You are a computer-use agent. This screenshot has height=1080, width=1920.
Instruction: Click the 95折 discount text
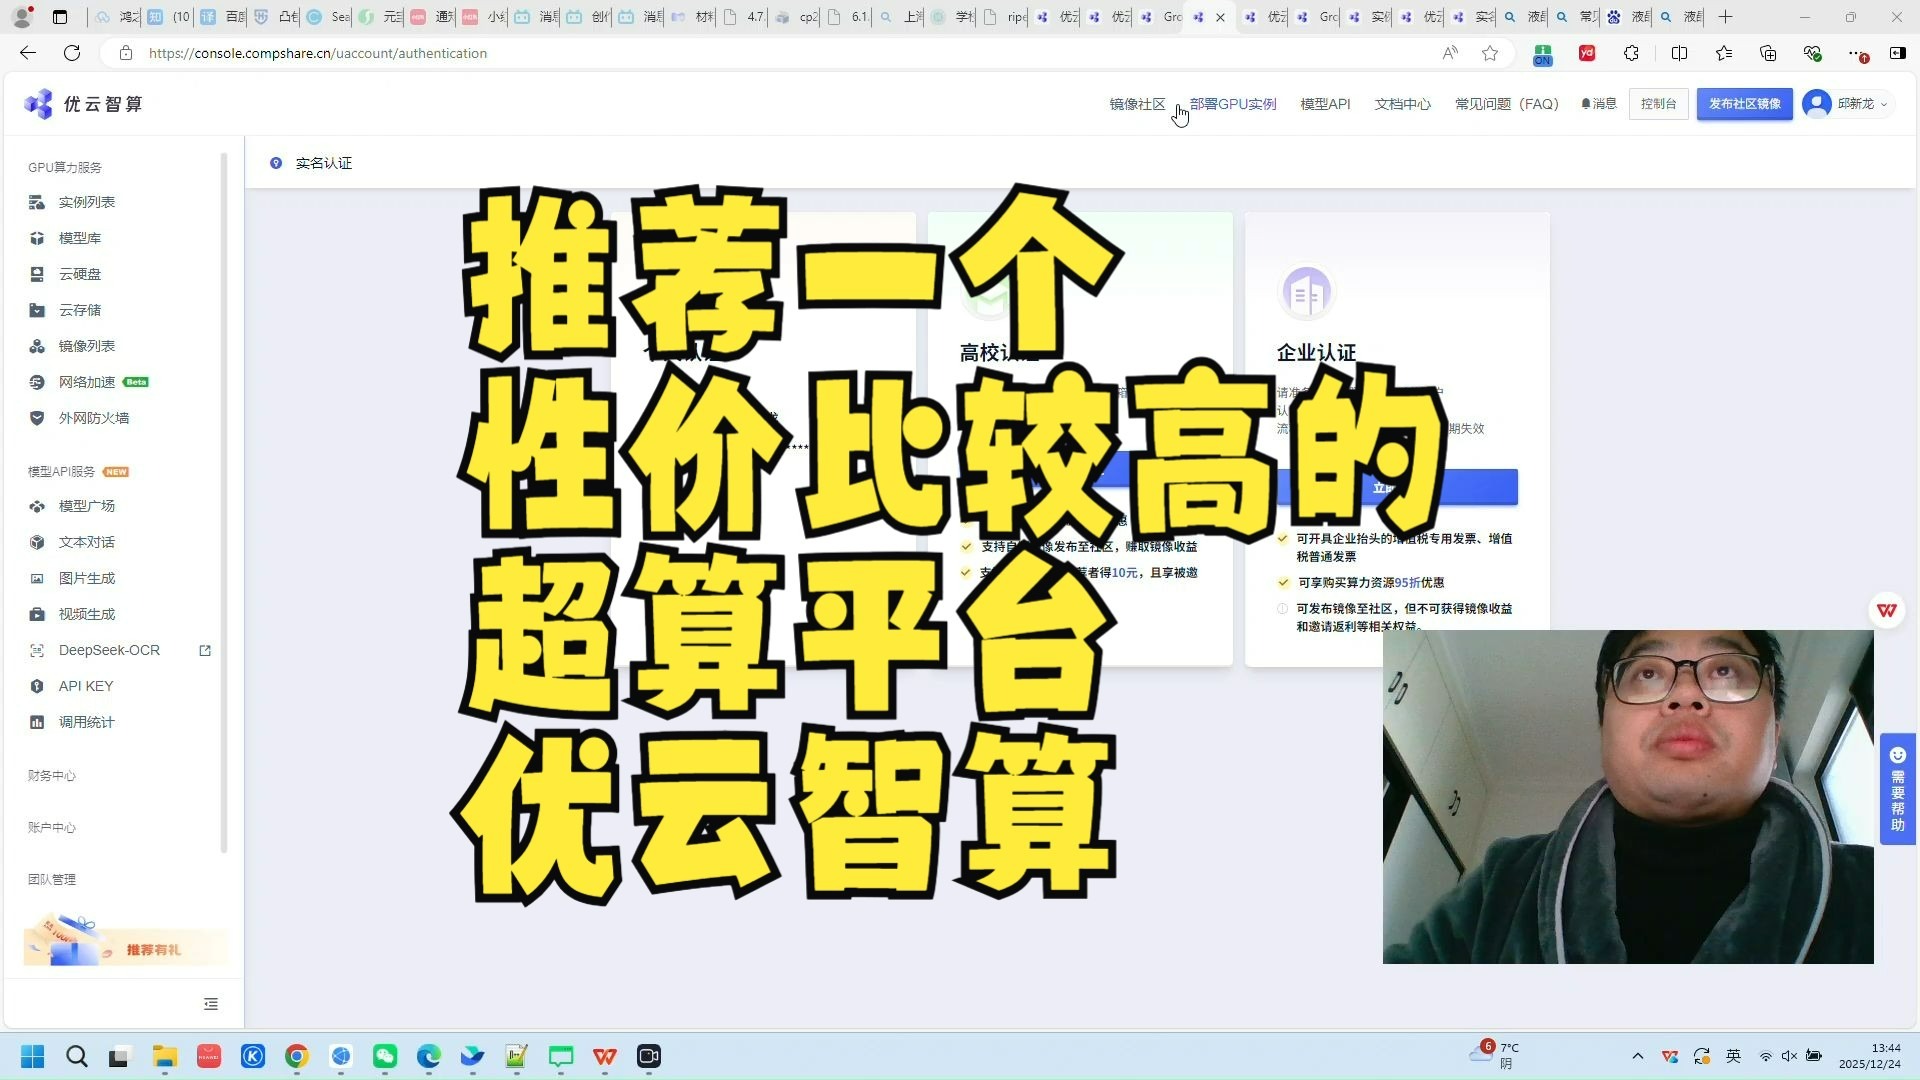[x=1407, y=583]
